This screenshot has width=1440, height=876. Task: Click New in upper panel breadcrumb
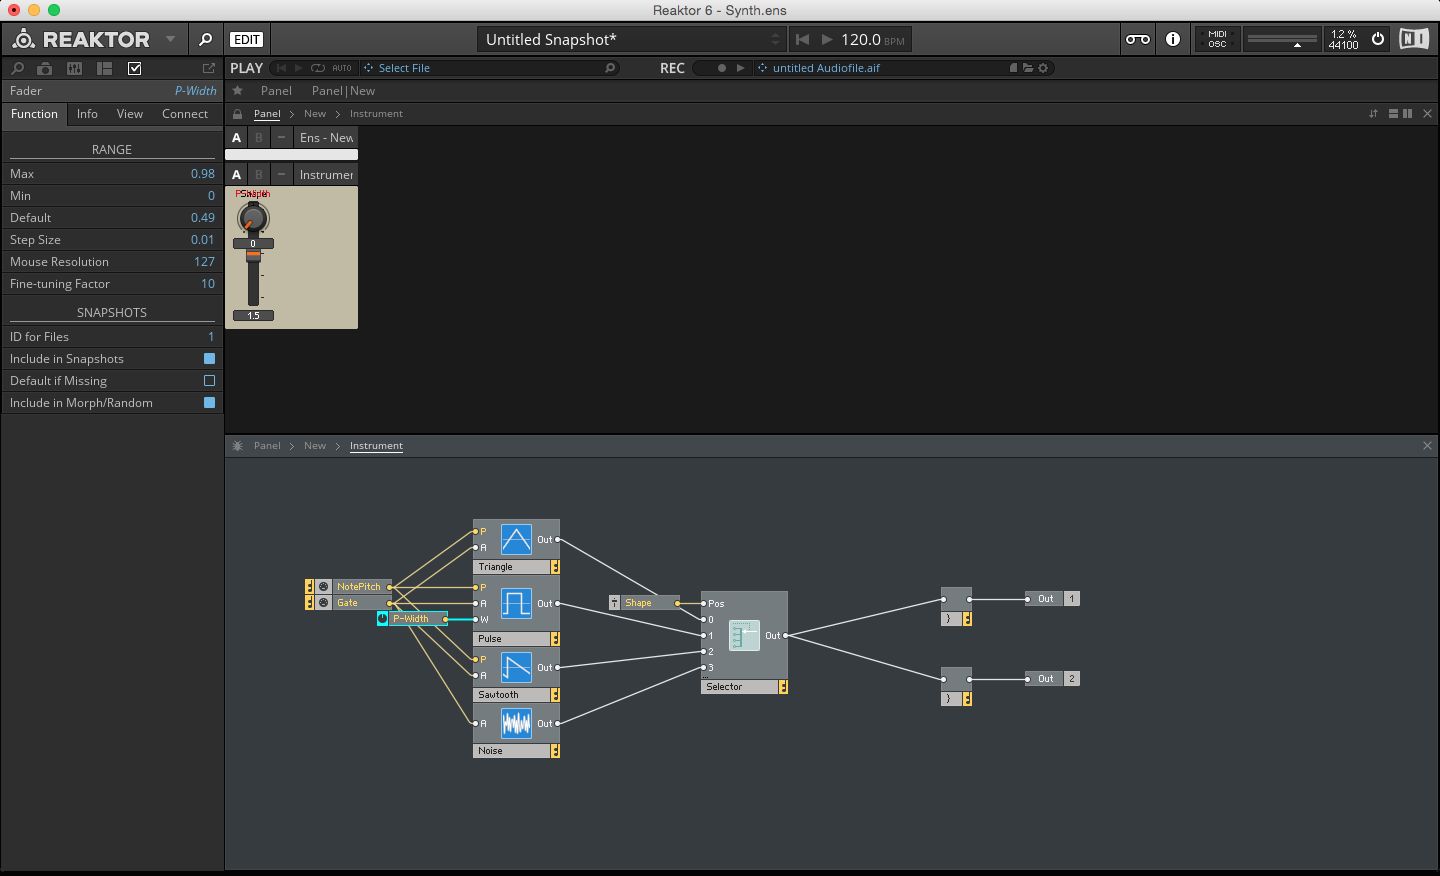[315, 114]
